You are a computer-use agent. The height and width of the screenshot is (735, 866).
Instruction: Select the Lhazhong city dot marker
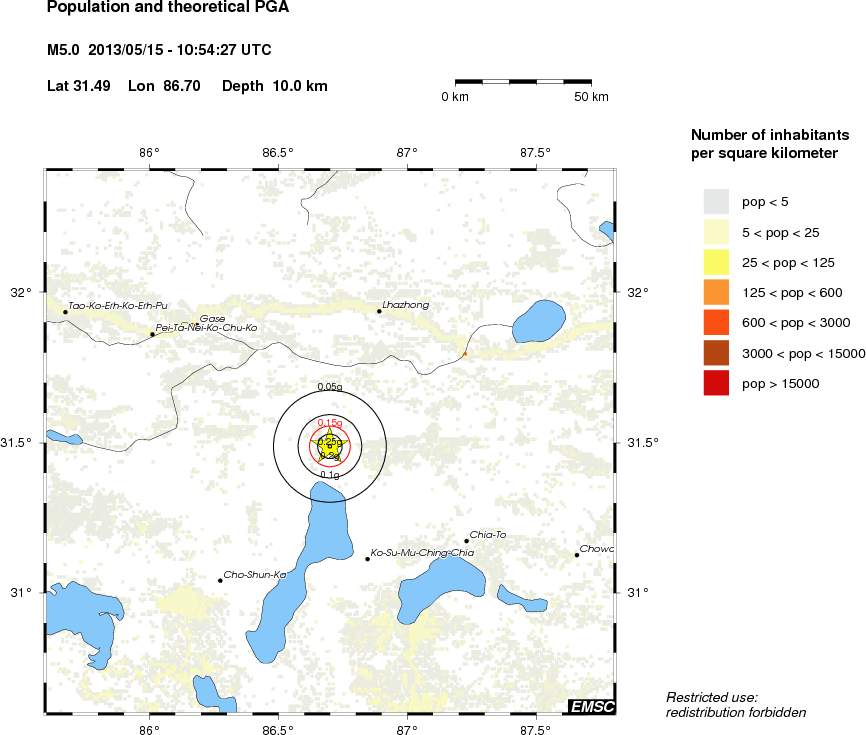tap(379, 311)
